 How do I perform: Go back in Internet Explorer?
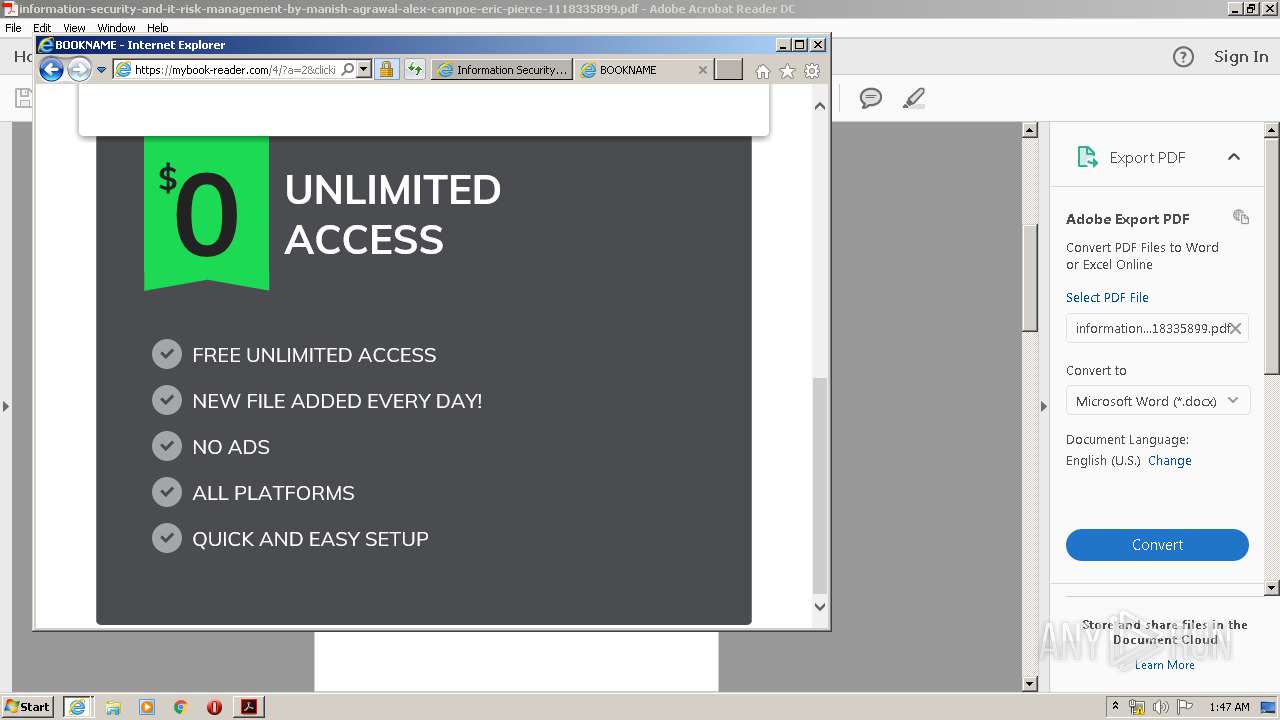tap(51, 70)
